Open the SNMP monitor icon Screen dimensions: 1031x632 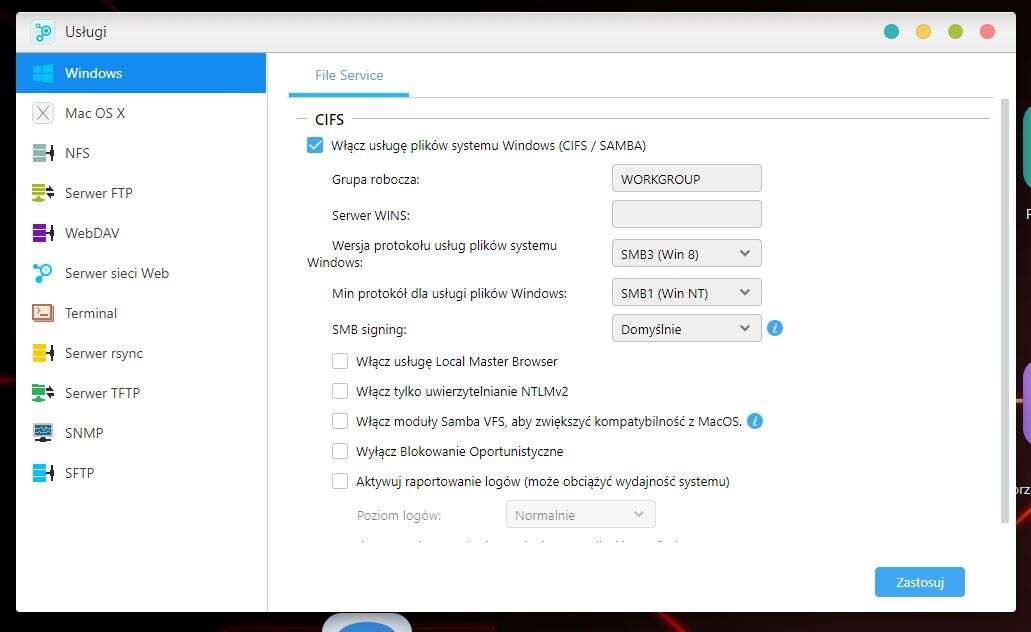(x=43, y=433)
